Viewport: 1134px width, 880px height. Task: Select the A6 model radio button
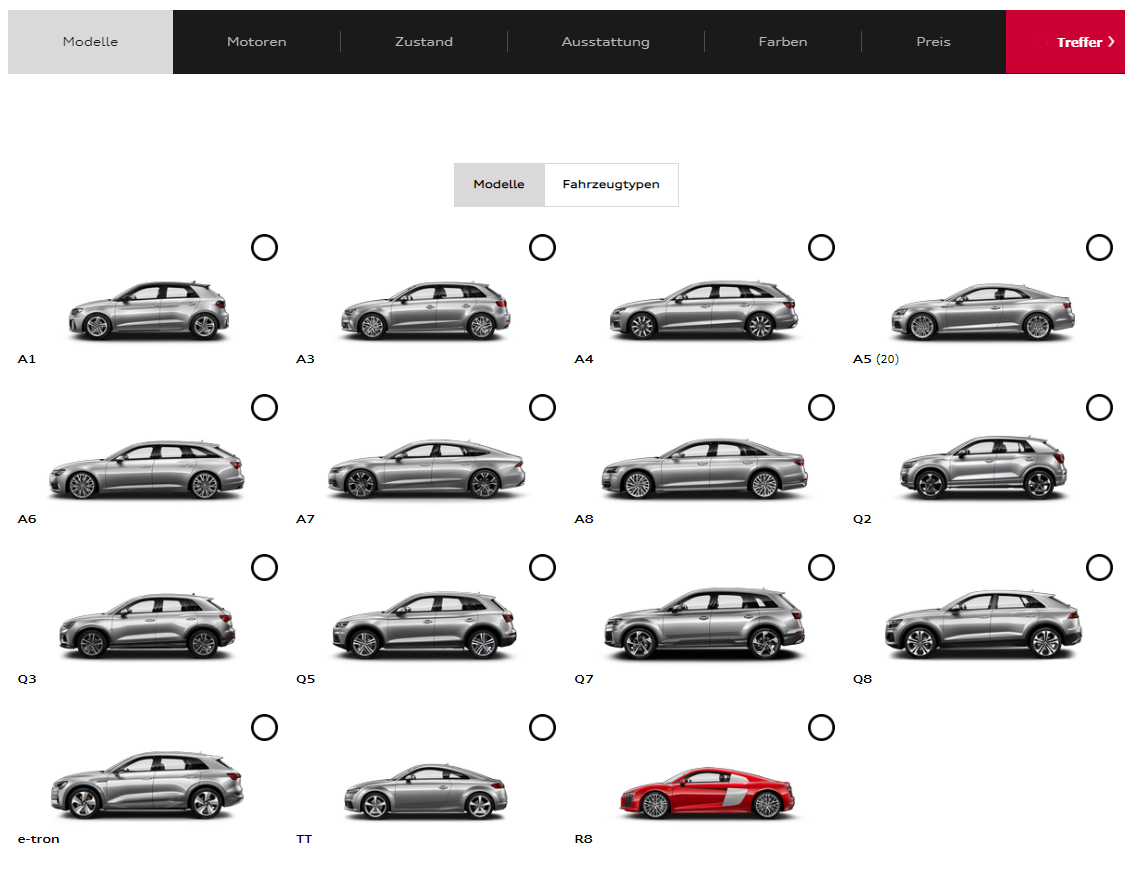coord(264,407)
